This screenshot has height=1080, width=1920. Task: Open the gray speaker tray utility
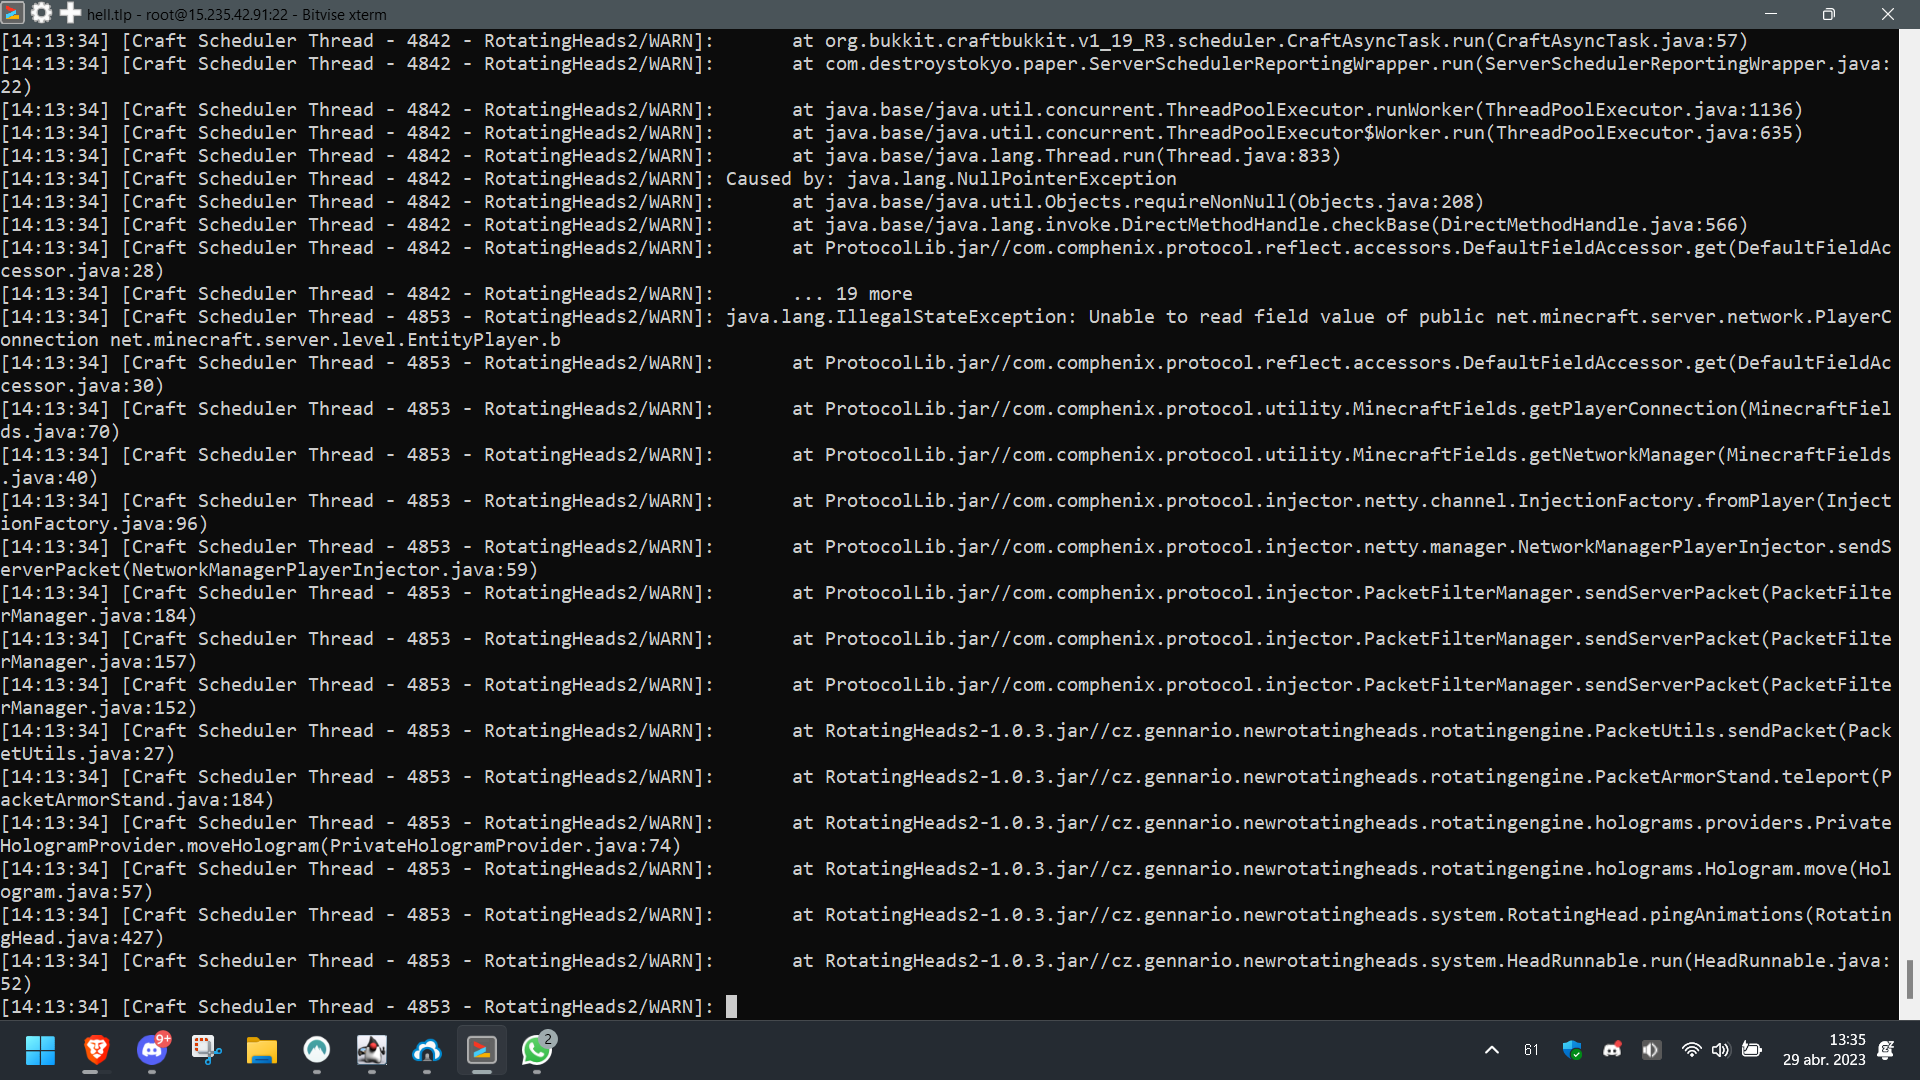click(1652, 1050)
